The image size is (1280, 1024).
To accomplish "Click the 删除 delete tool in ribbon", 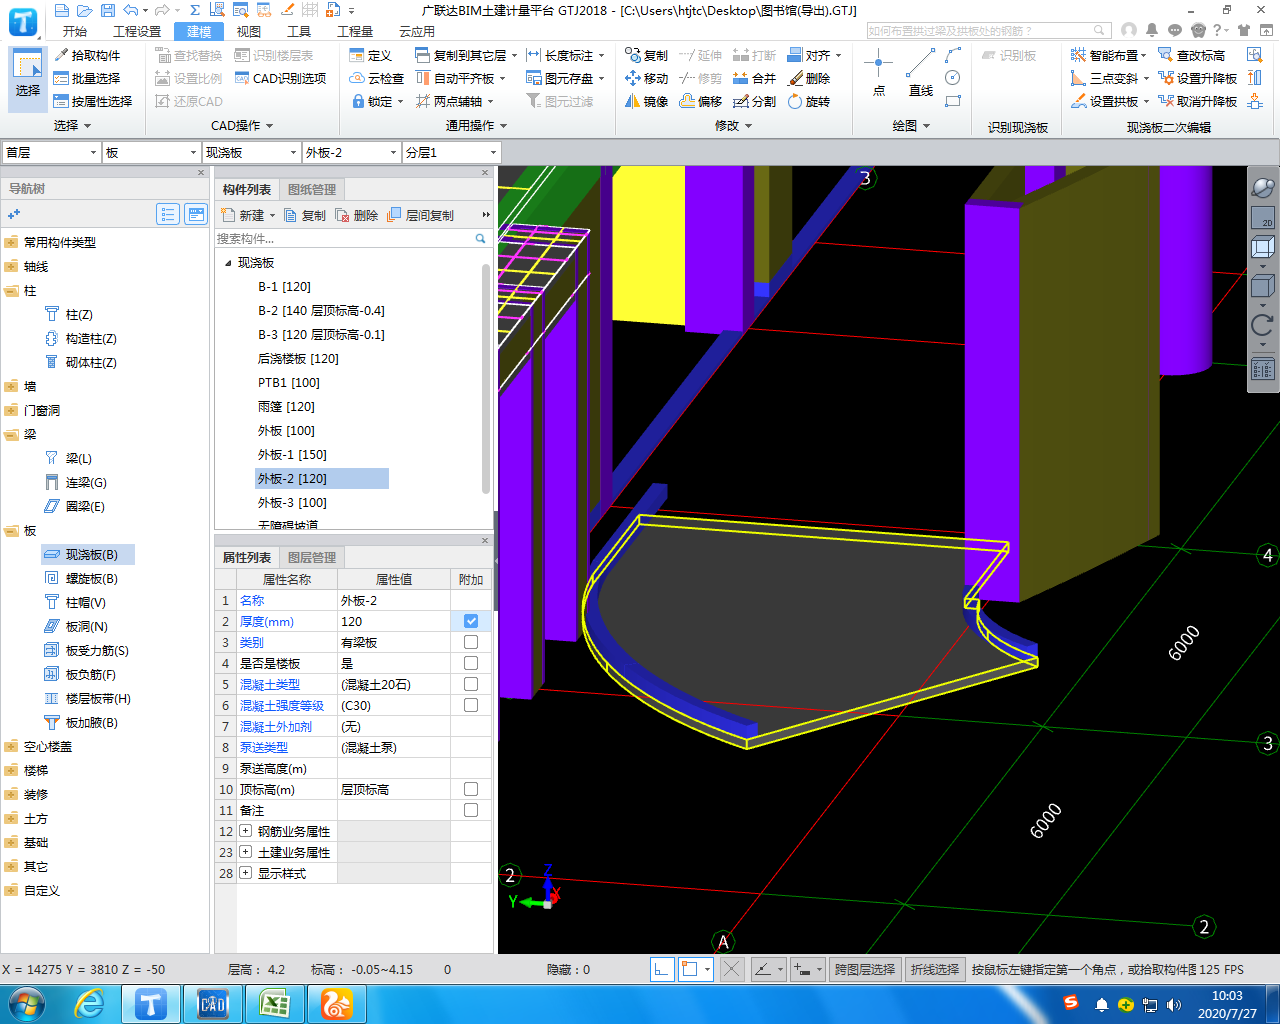I will (809, 78).
